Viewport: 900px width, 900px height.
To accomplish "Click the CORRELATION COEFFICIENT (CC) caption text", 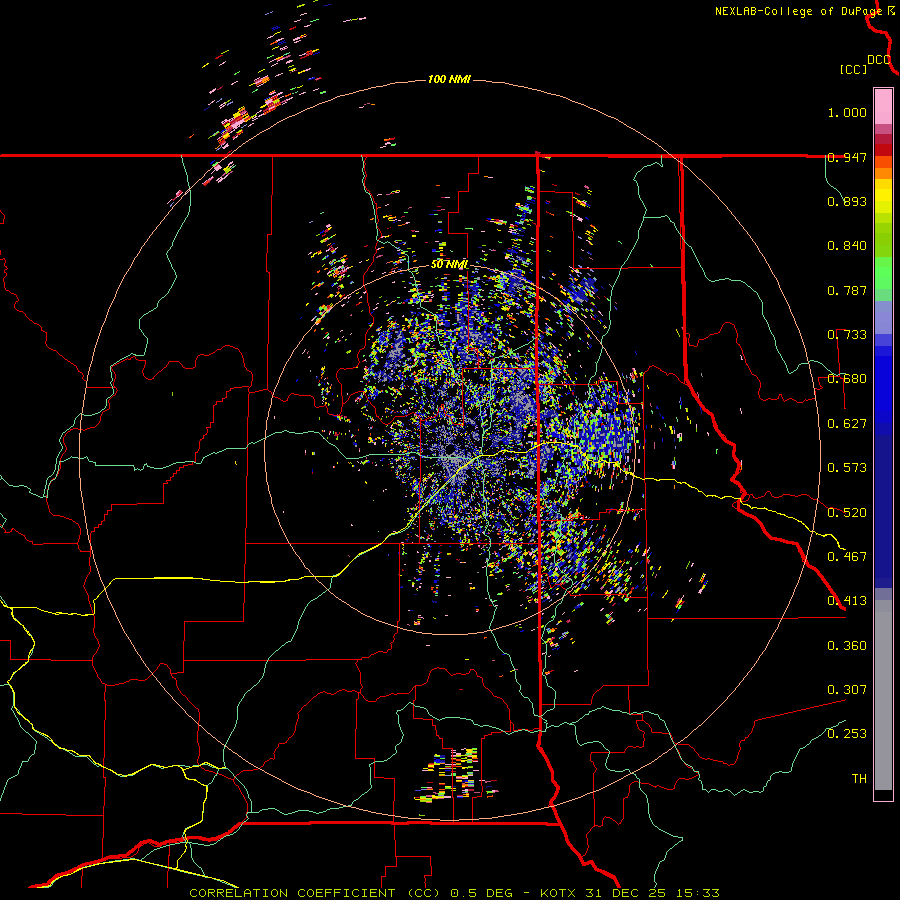I will coord(316,893).
